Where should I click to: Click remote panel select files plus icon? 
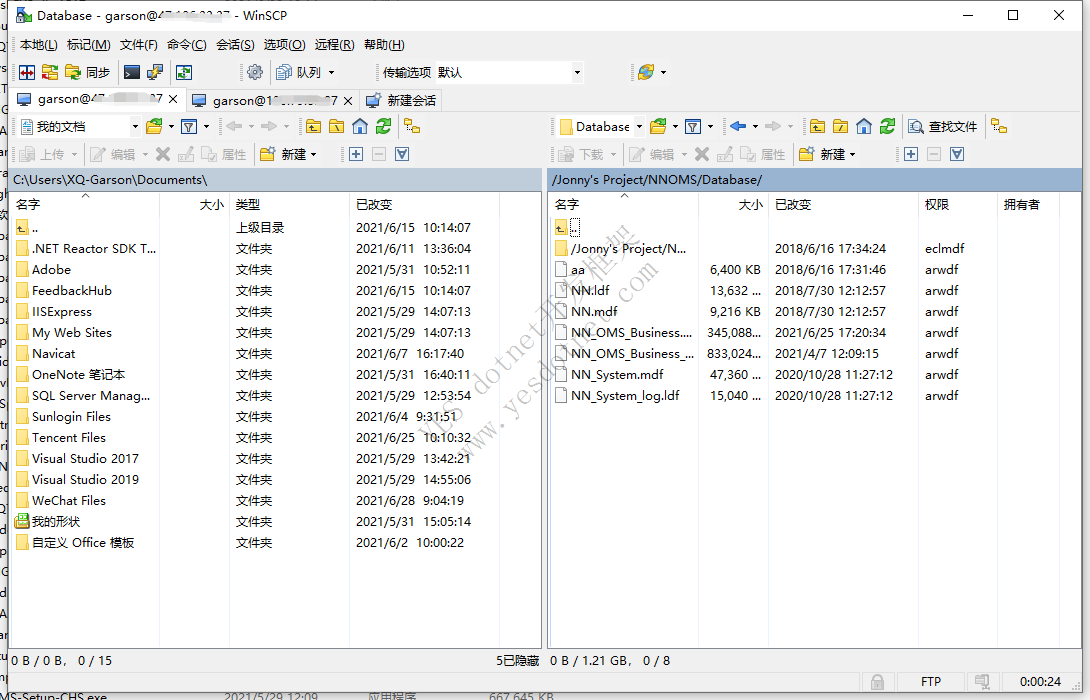[x=911, y=154]
